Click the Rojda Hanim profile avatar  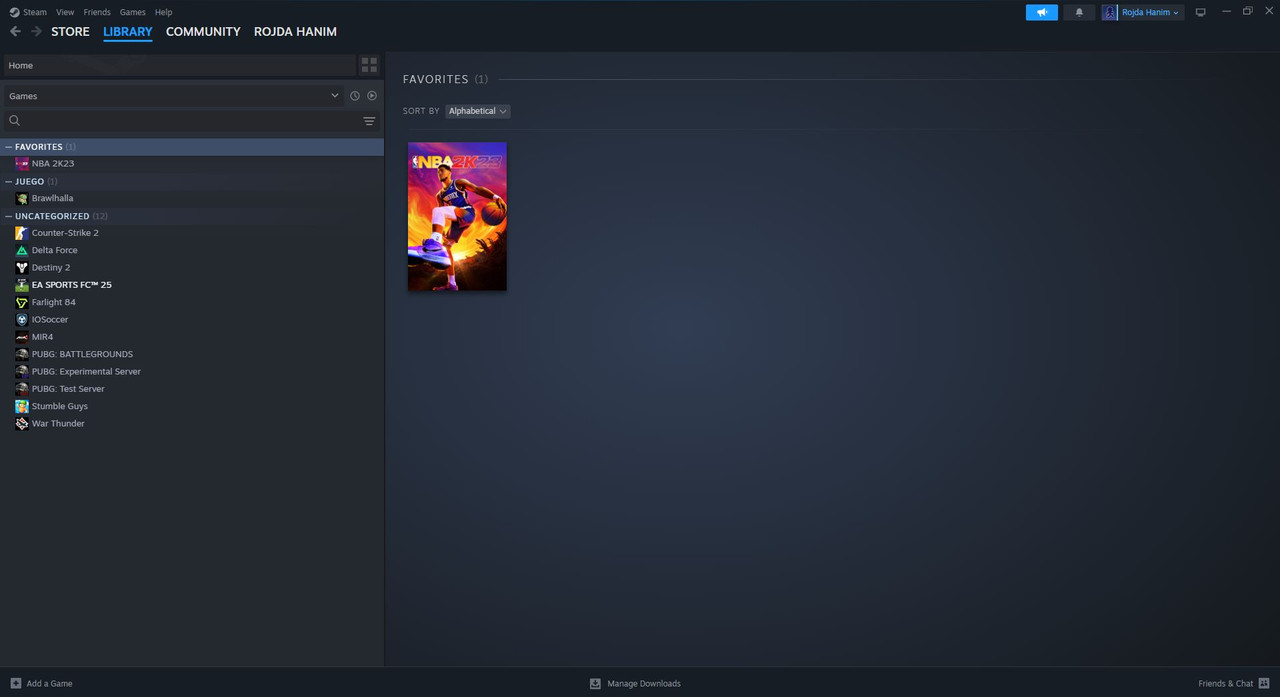(1110, 12)
